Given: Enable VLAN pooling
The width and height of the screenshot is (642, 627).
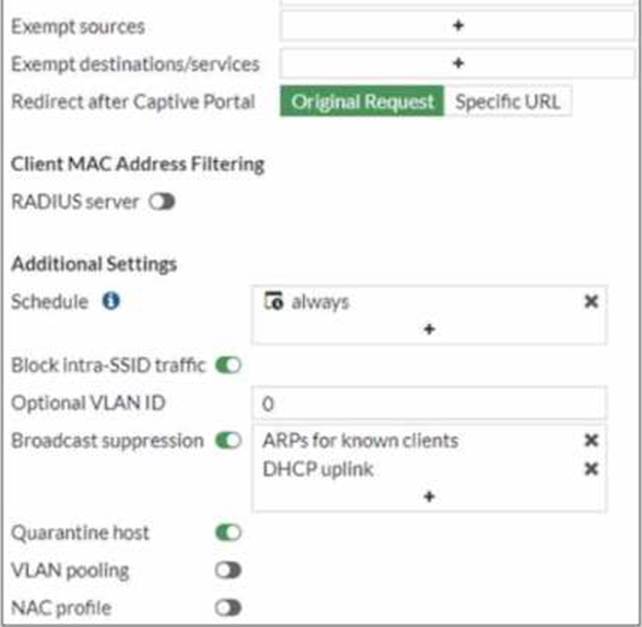Looking at the screenshot, I should [228, 570].
